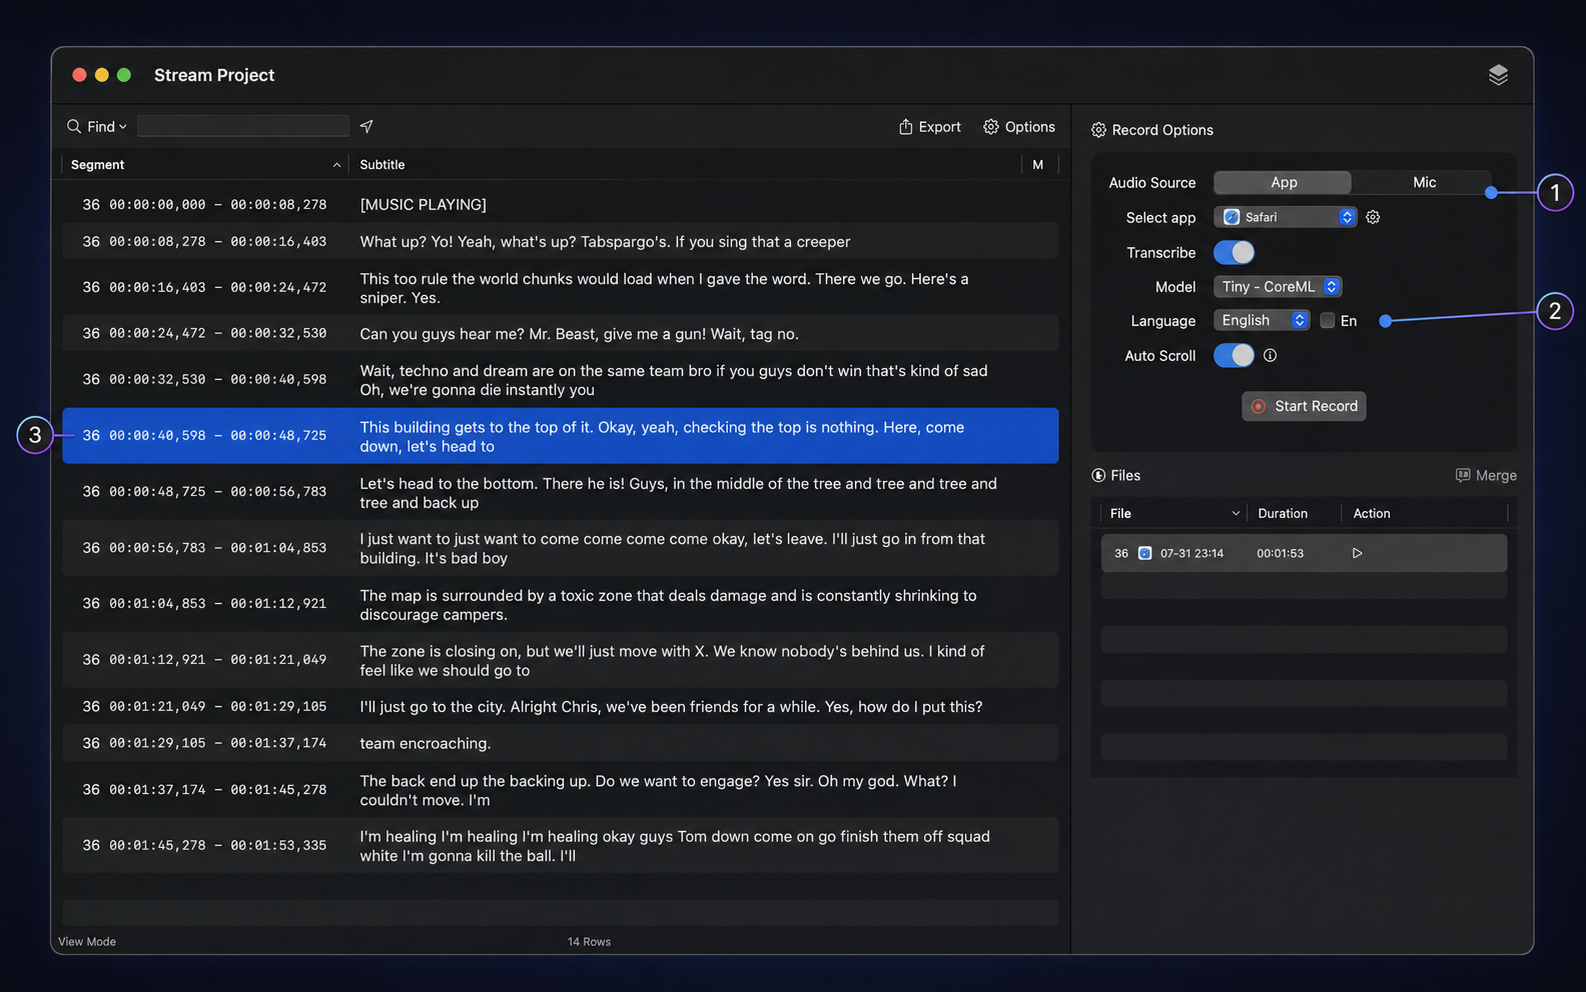Select Mic as audio source
The width and height of the screenshot is (1586, 992).
pyautogui.click(x=1424, y=182)
